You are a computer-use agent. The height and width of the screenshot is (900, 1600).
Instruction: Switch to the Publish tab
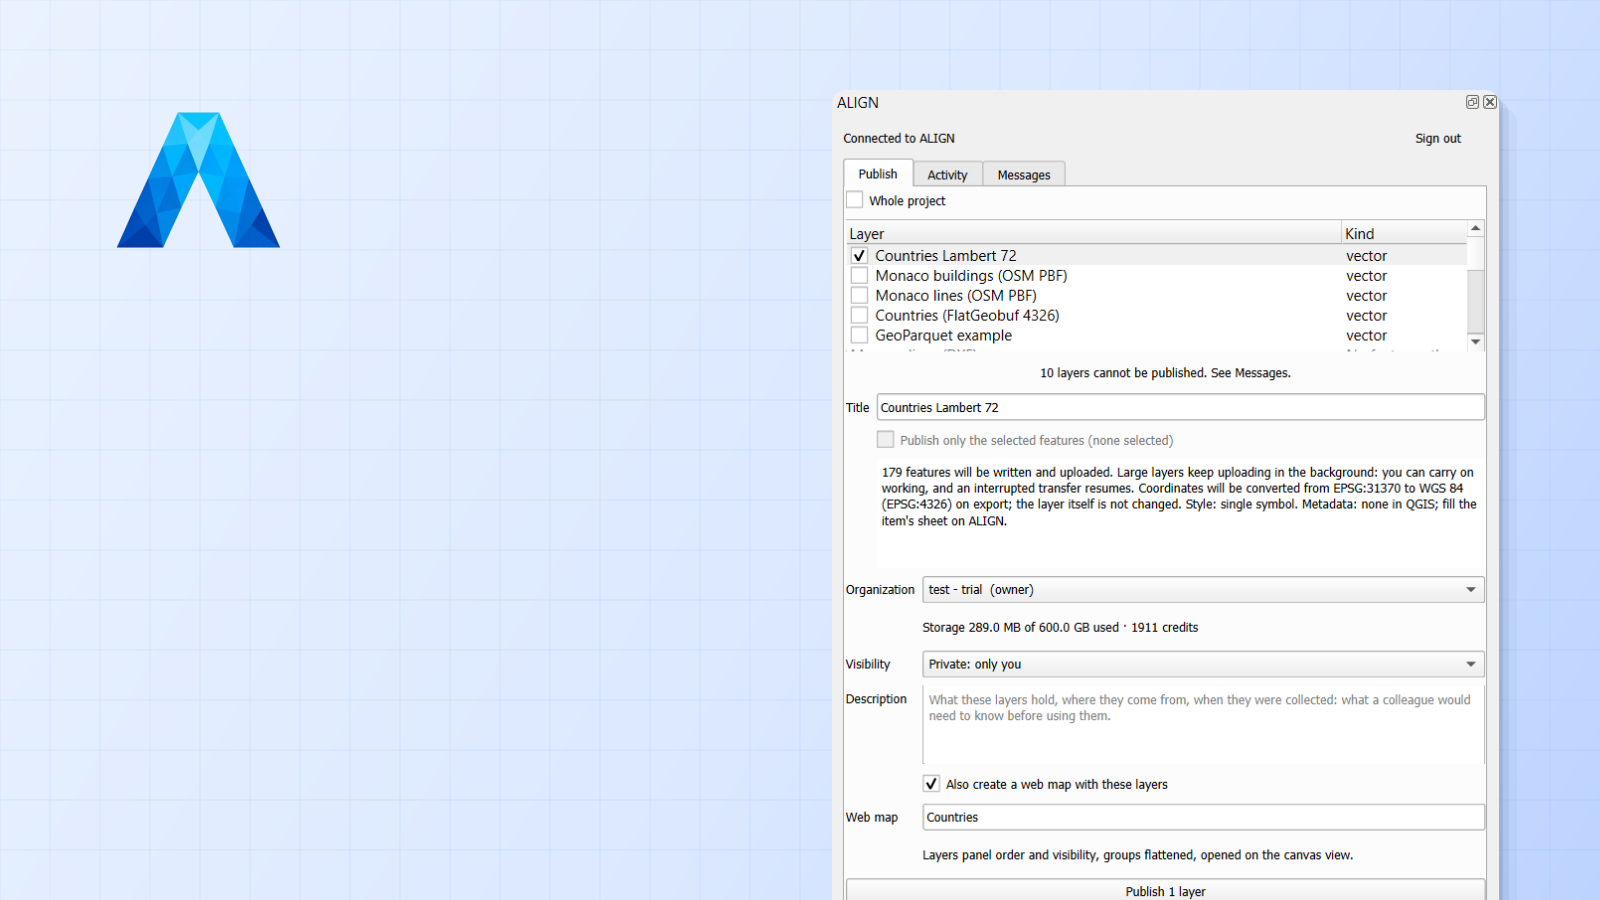(x=878, y=174)
